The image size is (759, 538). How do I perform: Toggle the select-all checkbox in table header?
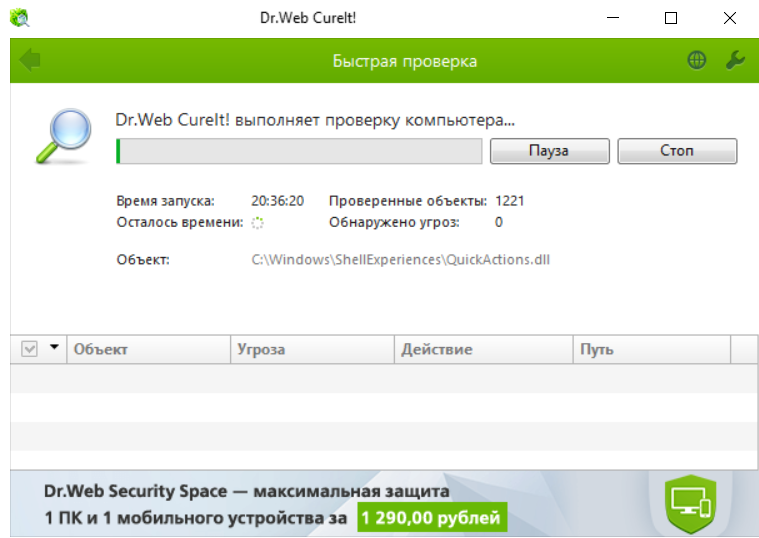29,349
